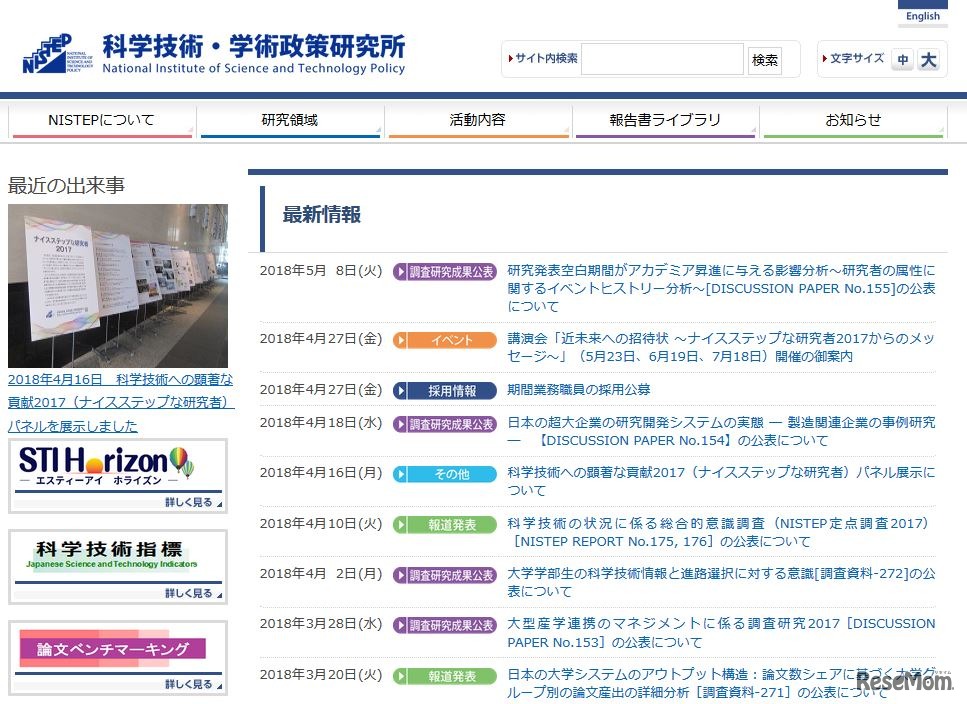Click 報道発表 tag for March 20 entry
Image resolution: width=967 pixels, height=704 pixels.
pyautogui.click(x=445, y=676)
